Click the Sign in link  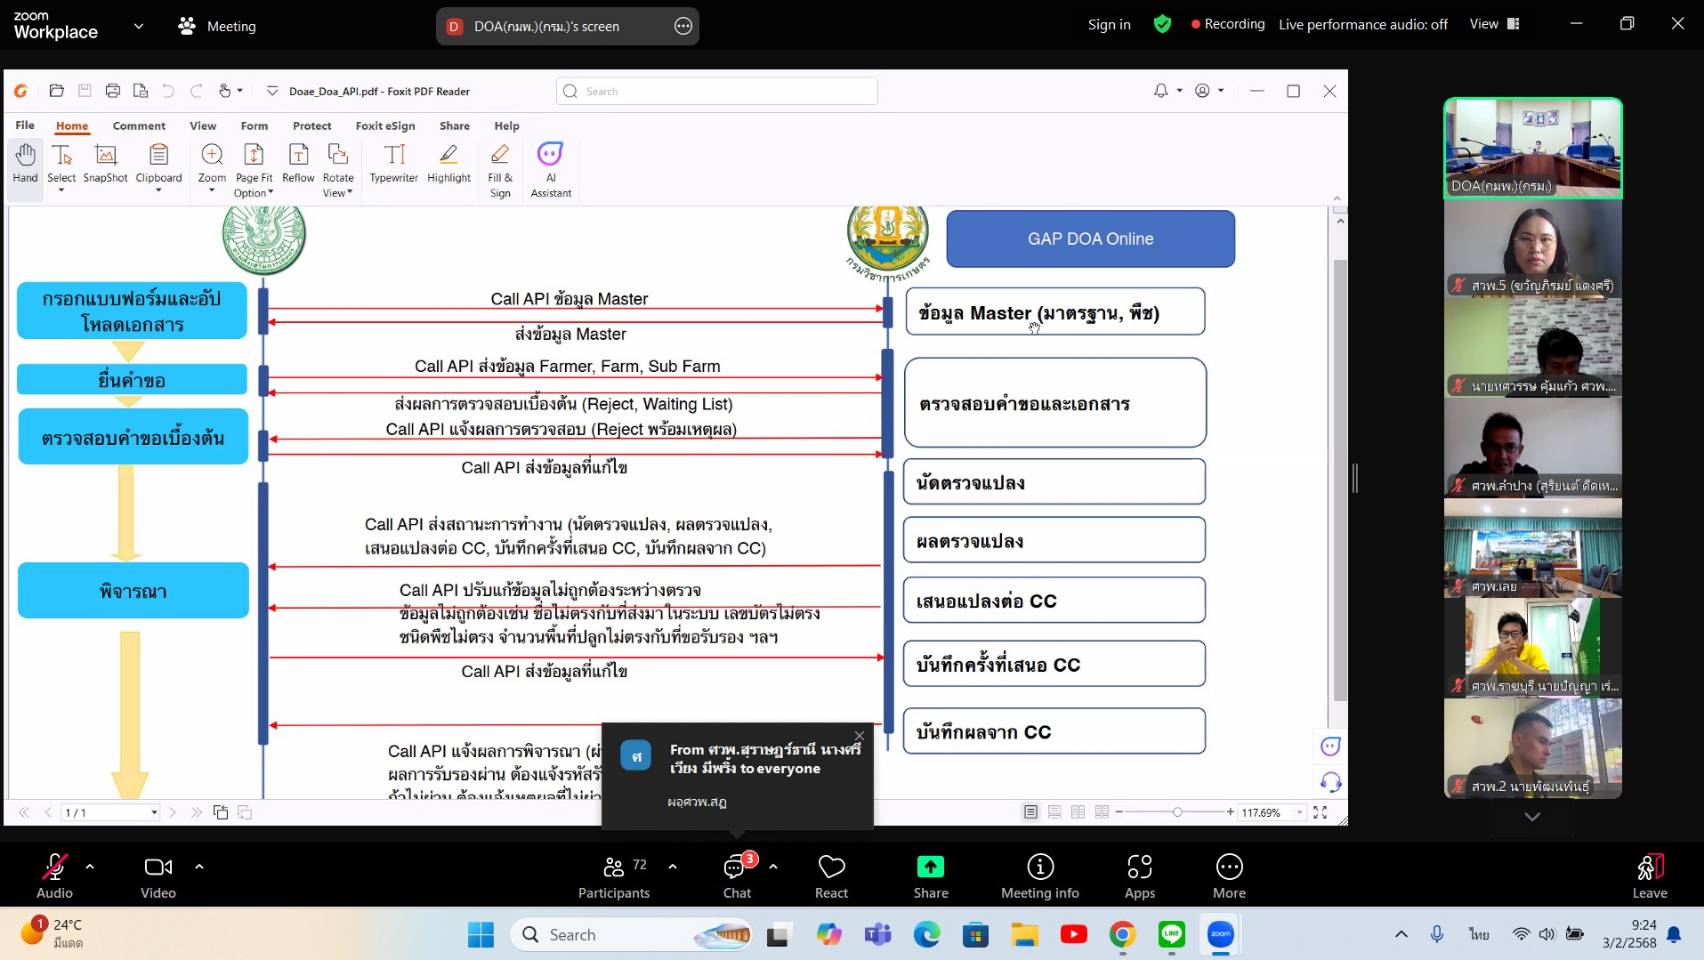click(1109, 24)
